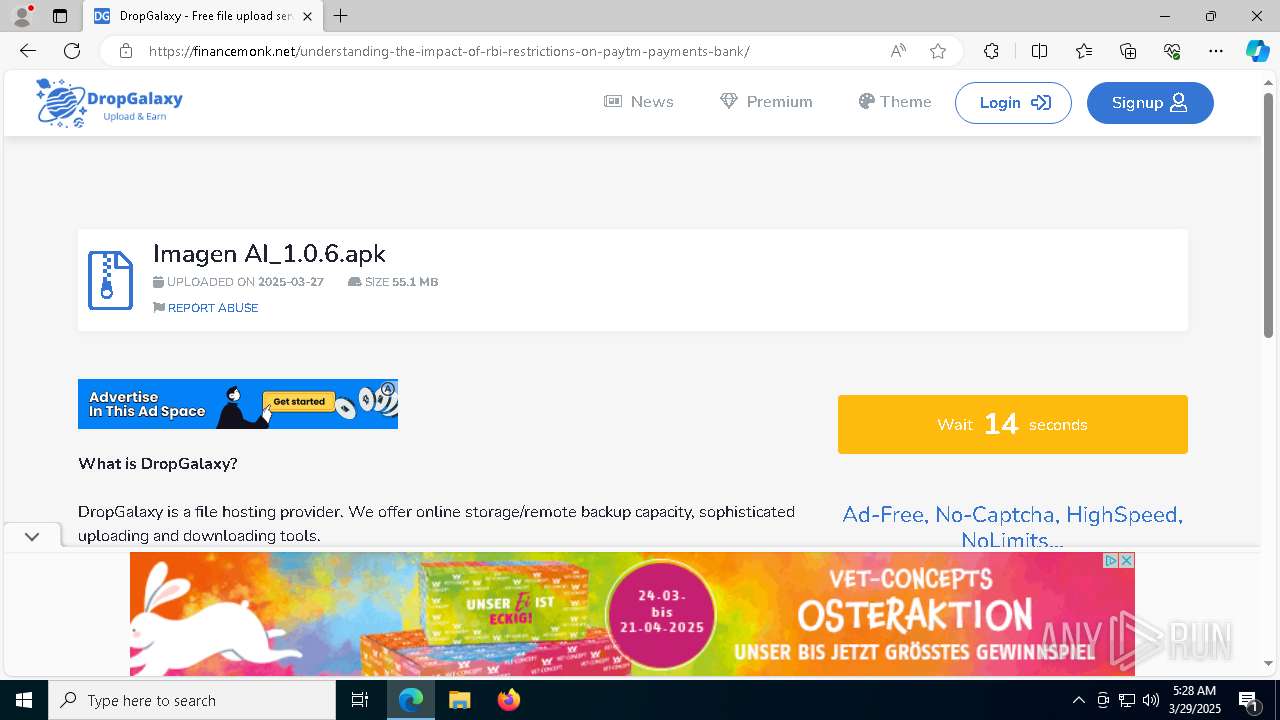The image size is (1280, 720).
Task: Select the 'What is DropGalaxy?' heading
Action: (158, 464)
